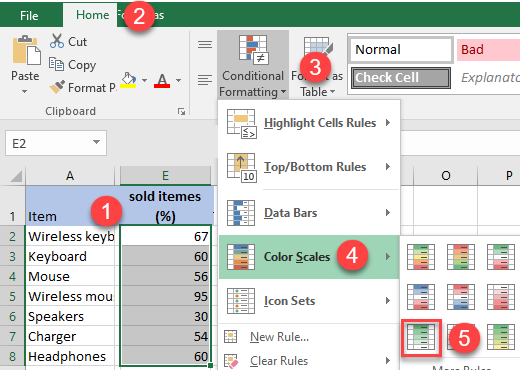Open Color Scales submenu

[309, 257]
